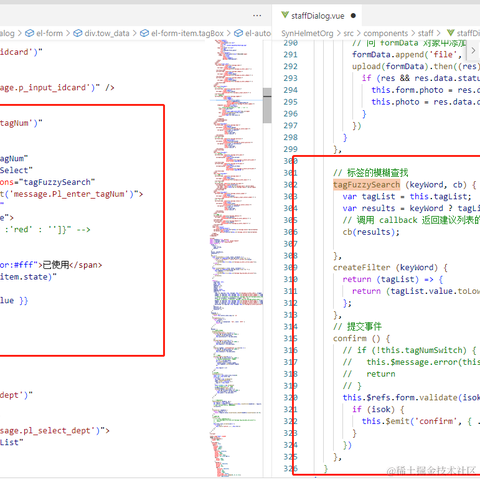Click "tagNum')" text in left editor
The width and height of the screenshot is (480, 480).
pos(21,123)
